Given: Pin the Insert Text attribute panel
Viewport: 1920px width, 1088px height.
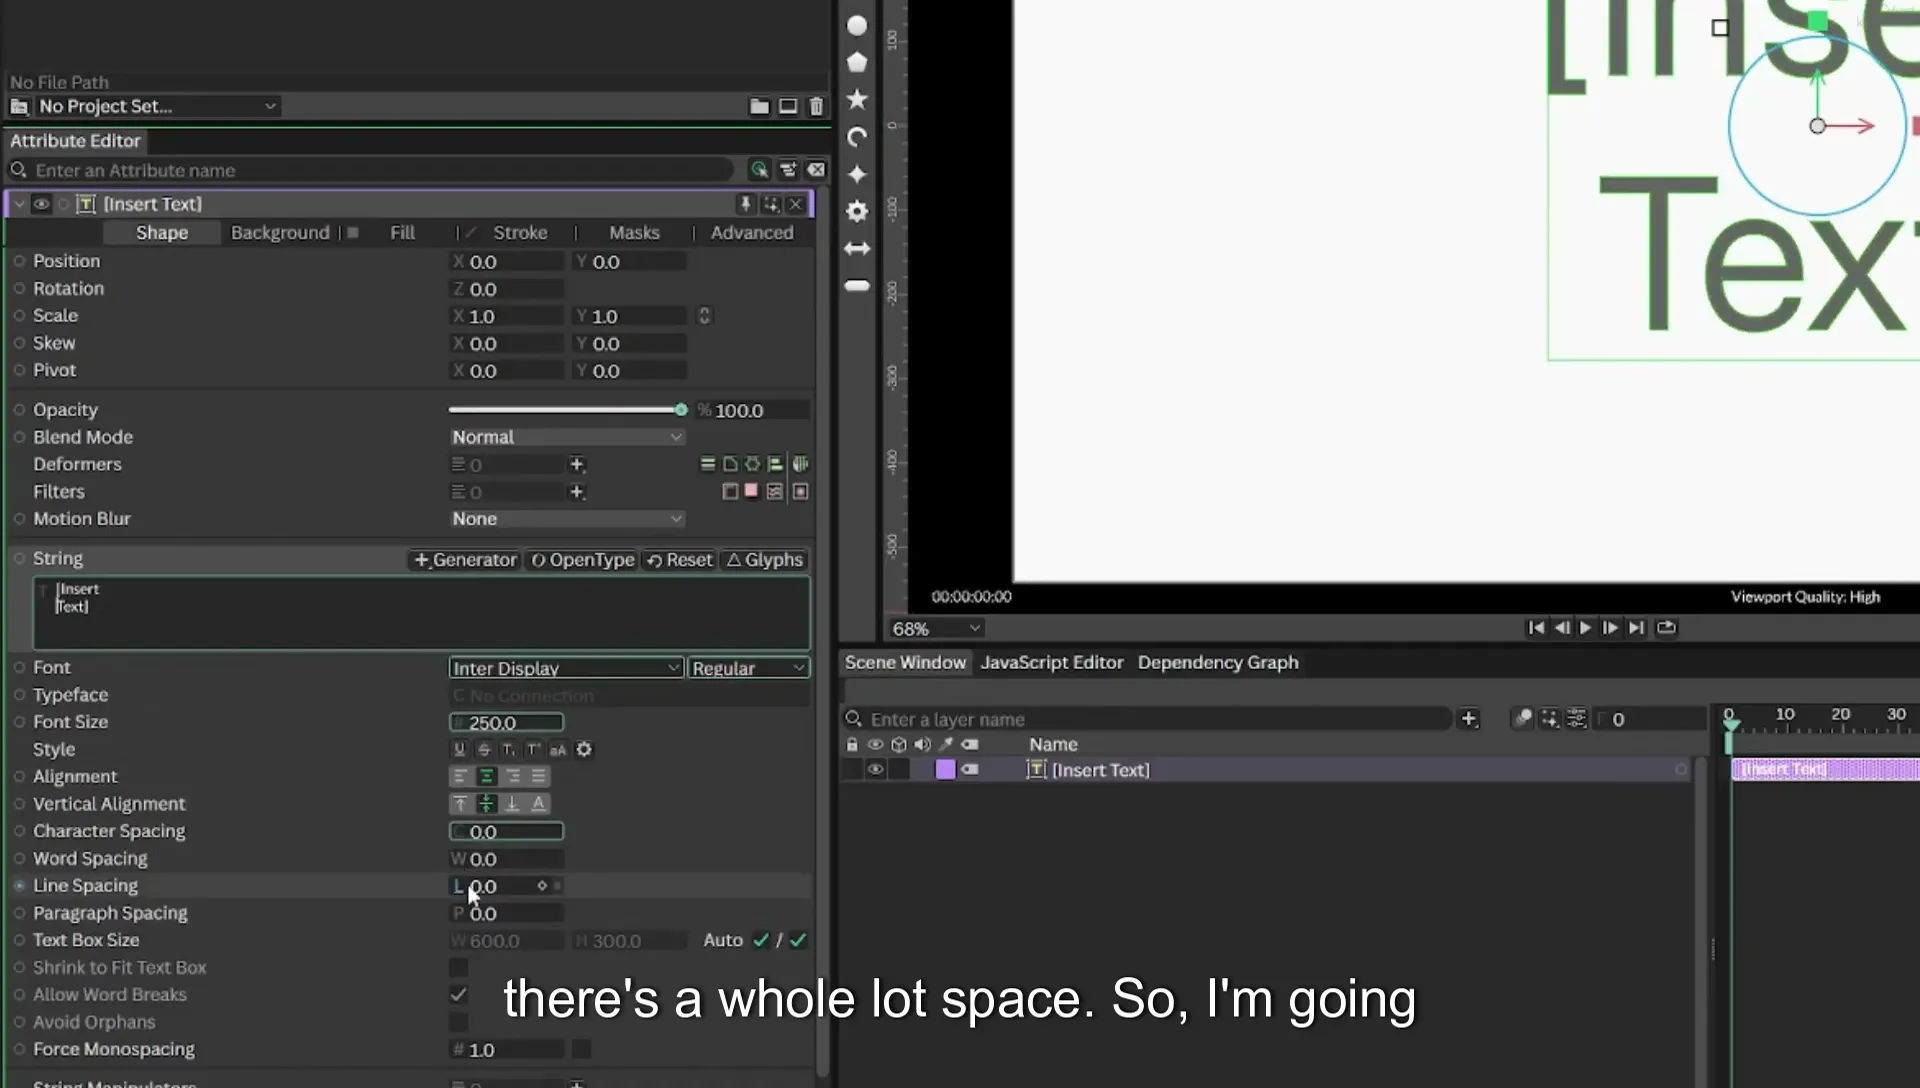Looking at the screenshot, I should (745, 204).
